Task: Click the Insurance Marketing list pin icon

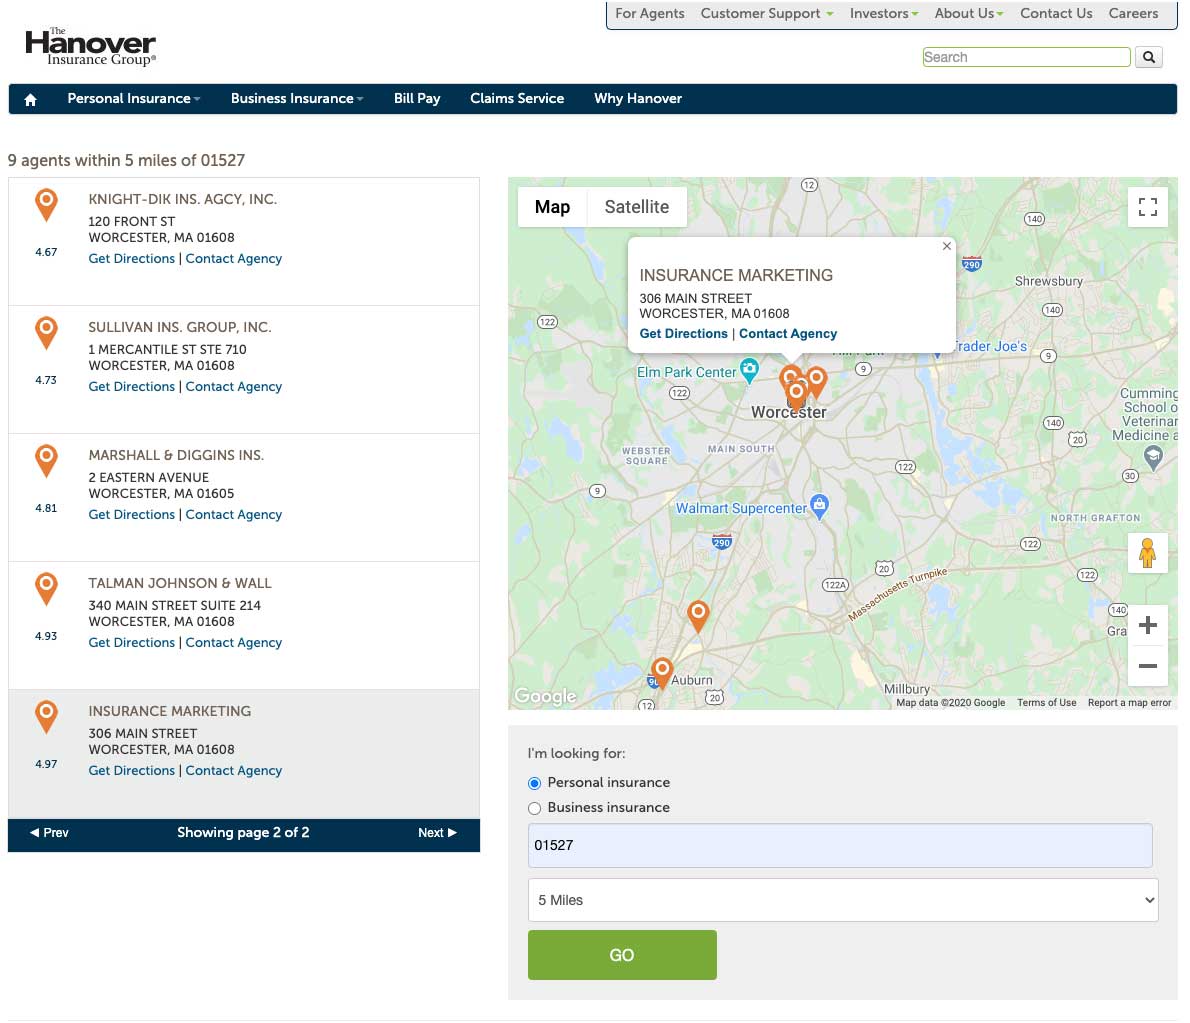Action: click(46, 717)
